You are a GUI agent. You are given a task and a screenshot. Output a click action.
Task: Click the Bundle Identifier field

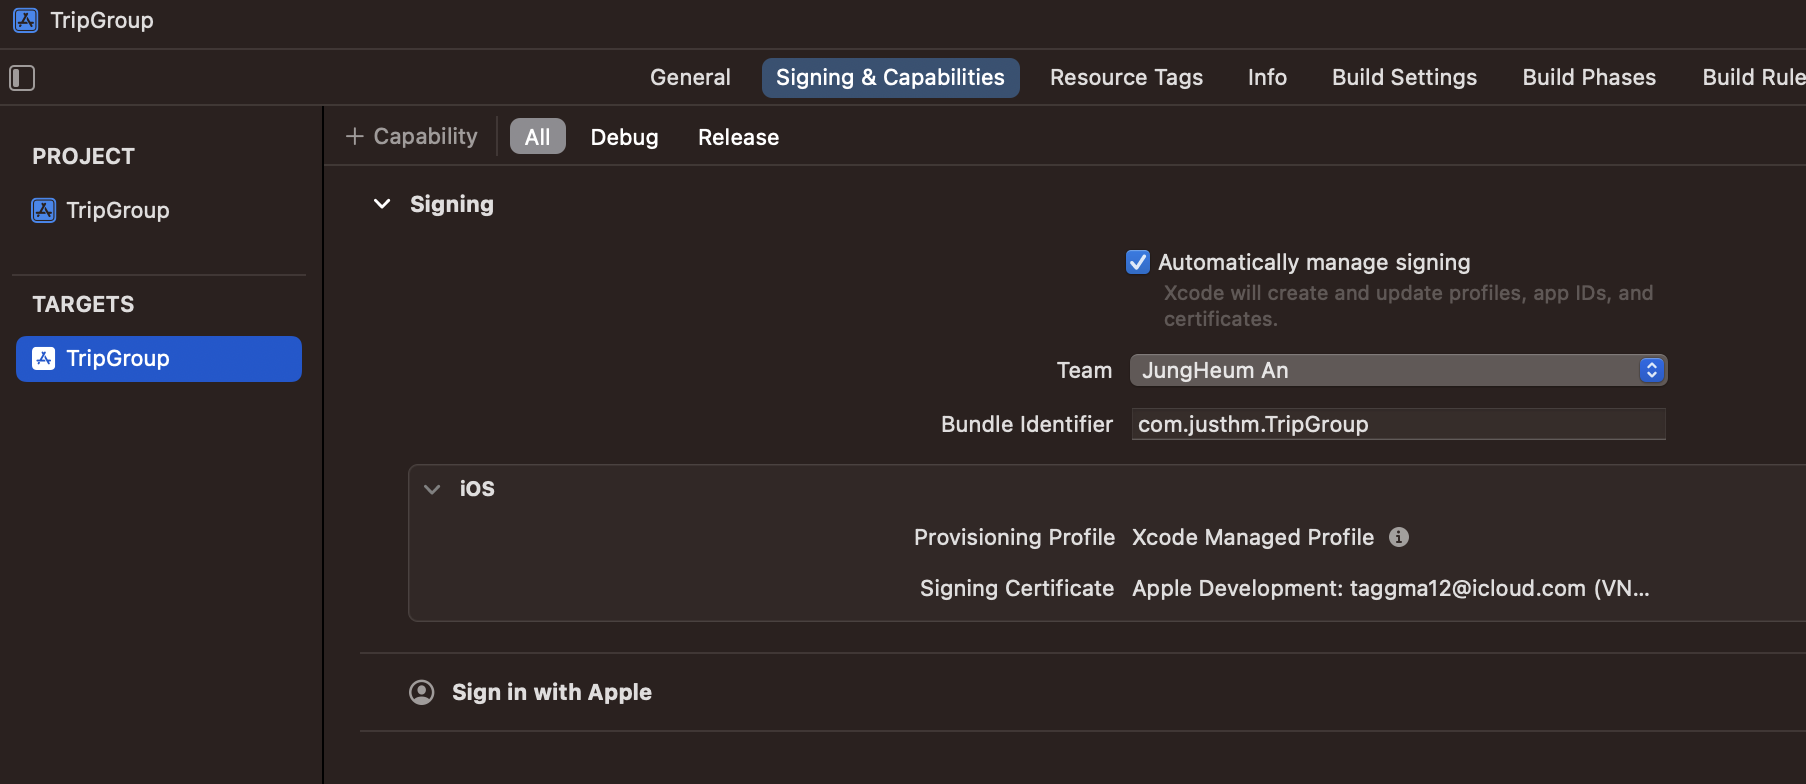[1398, 424]
